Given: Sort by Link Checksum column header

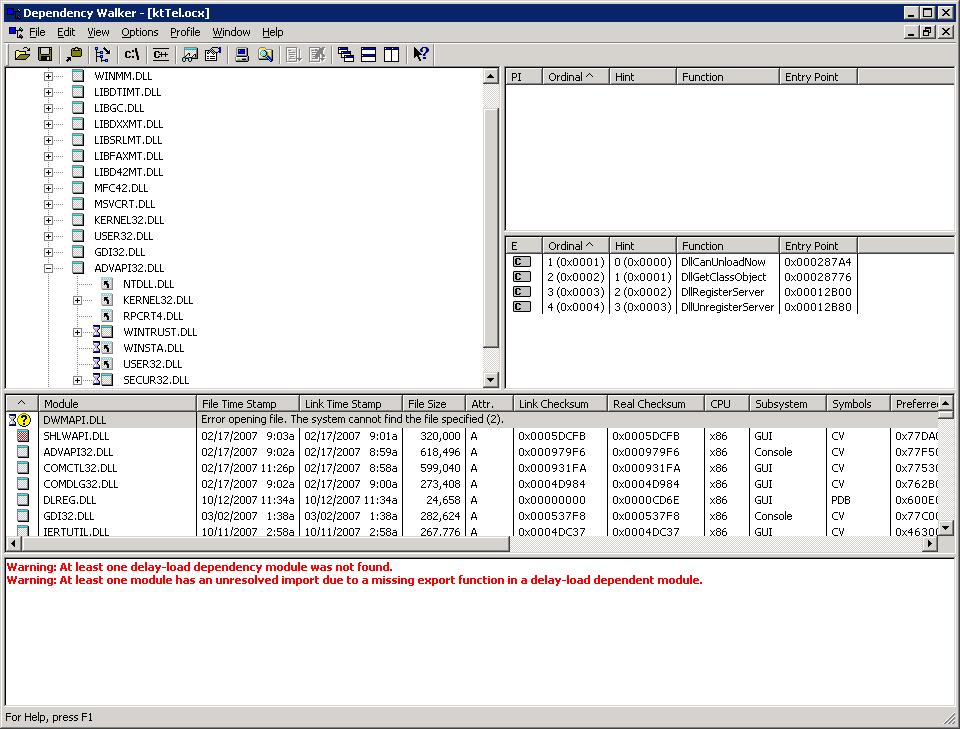Looking at the screenshot, I should pos(560,404).
